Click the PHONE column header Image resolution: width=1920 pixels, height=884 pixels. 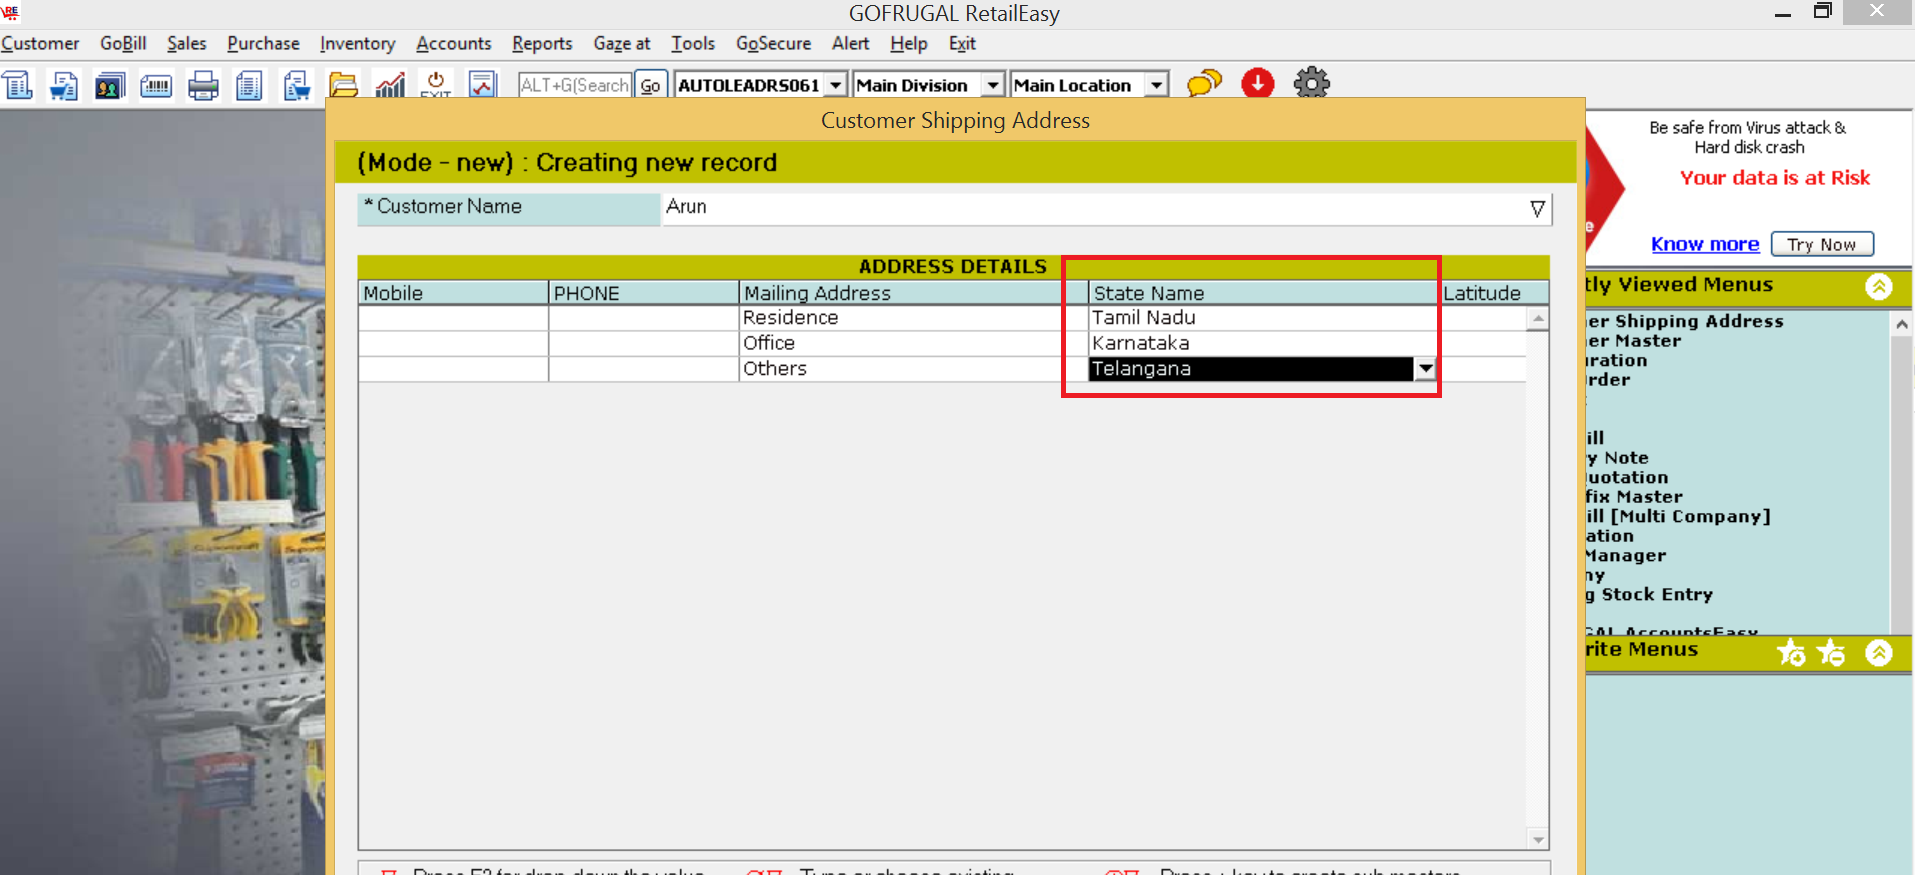pyautogui.click(x=644, y=294)
